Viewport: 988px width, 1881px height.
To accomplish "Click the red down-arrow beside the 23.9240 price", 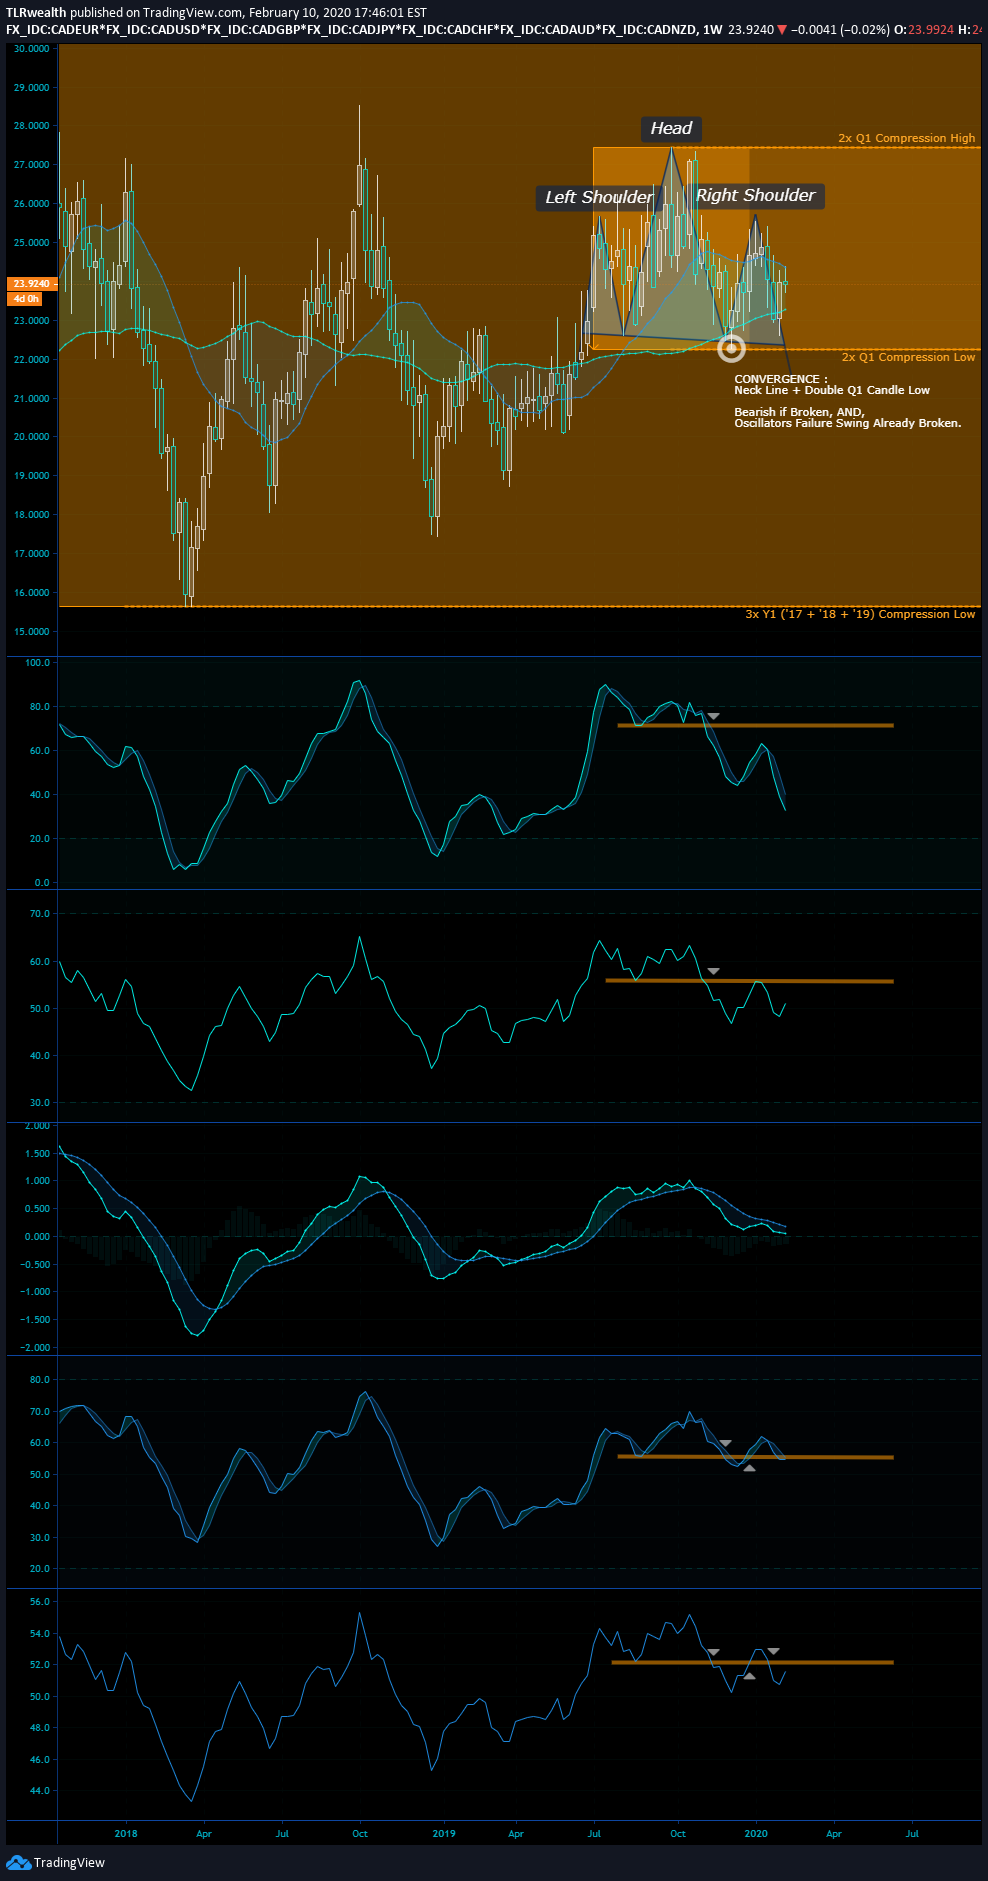I will pyautogui.click(x=782, y=29).
